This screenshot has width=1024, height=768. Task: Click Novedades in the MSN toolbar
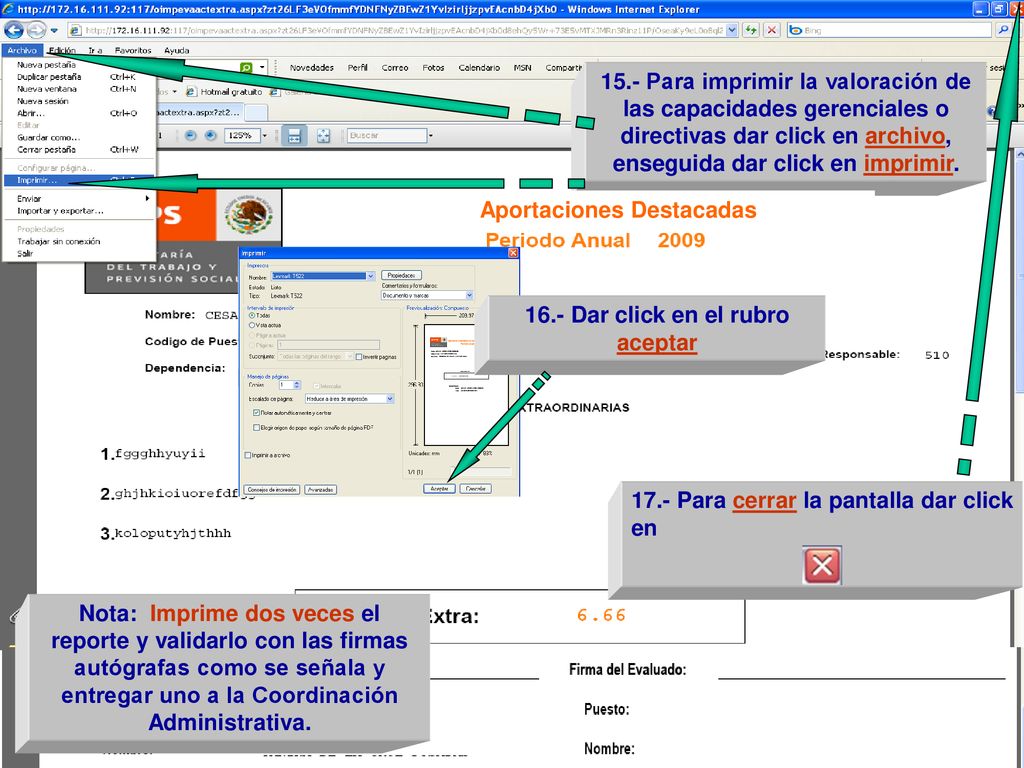pyautogui.click(x=312, y=68)
